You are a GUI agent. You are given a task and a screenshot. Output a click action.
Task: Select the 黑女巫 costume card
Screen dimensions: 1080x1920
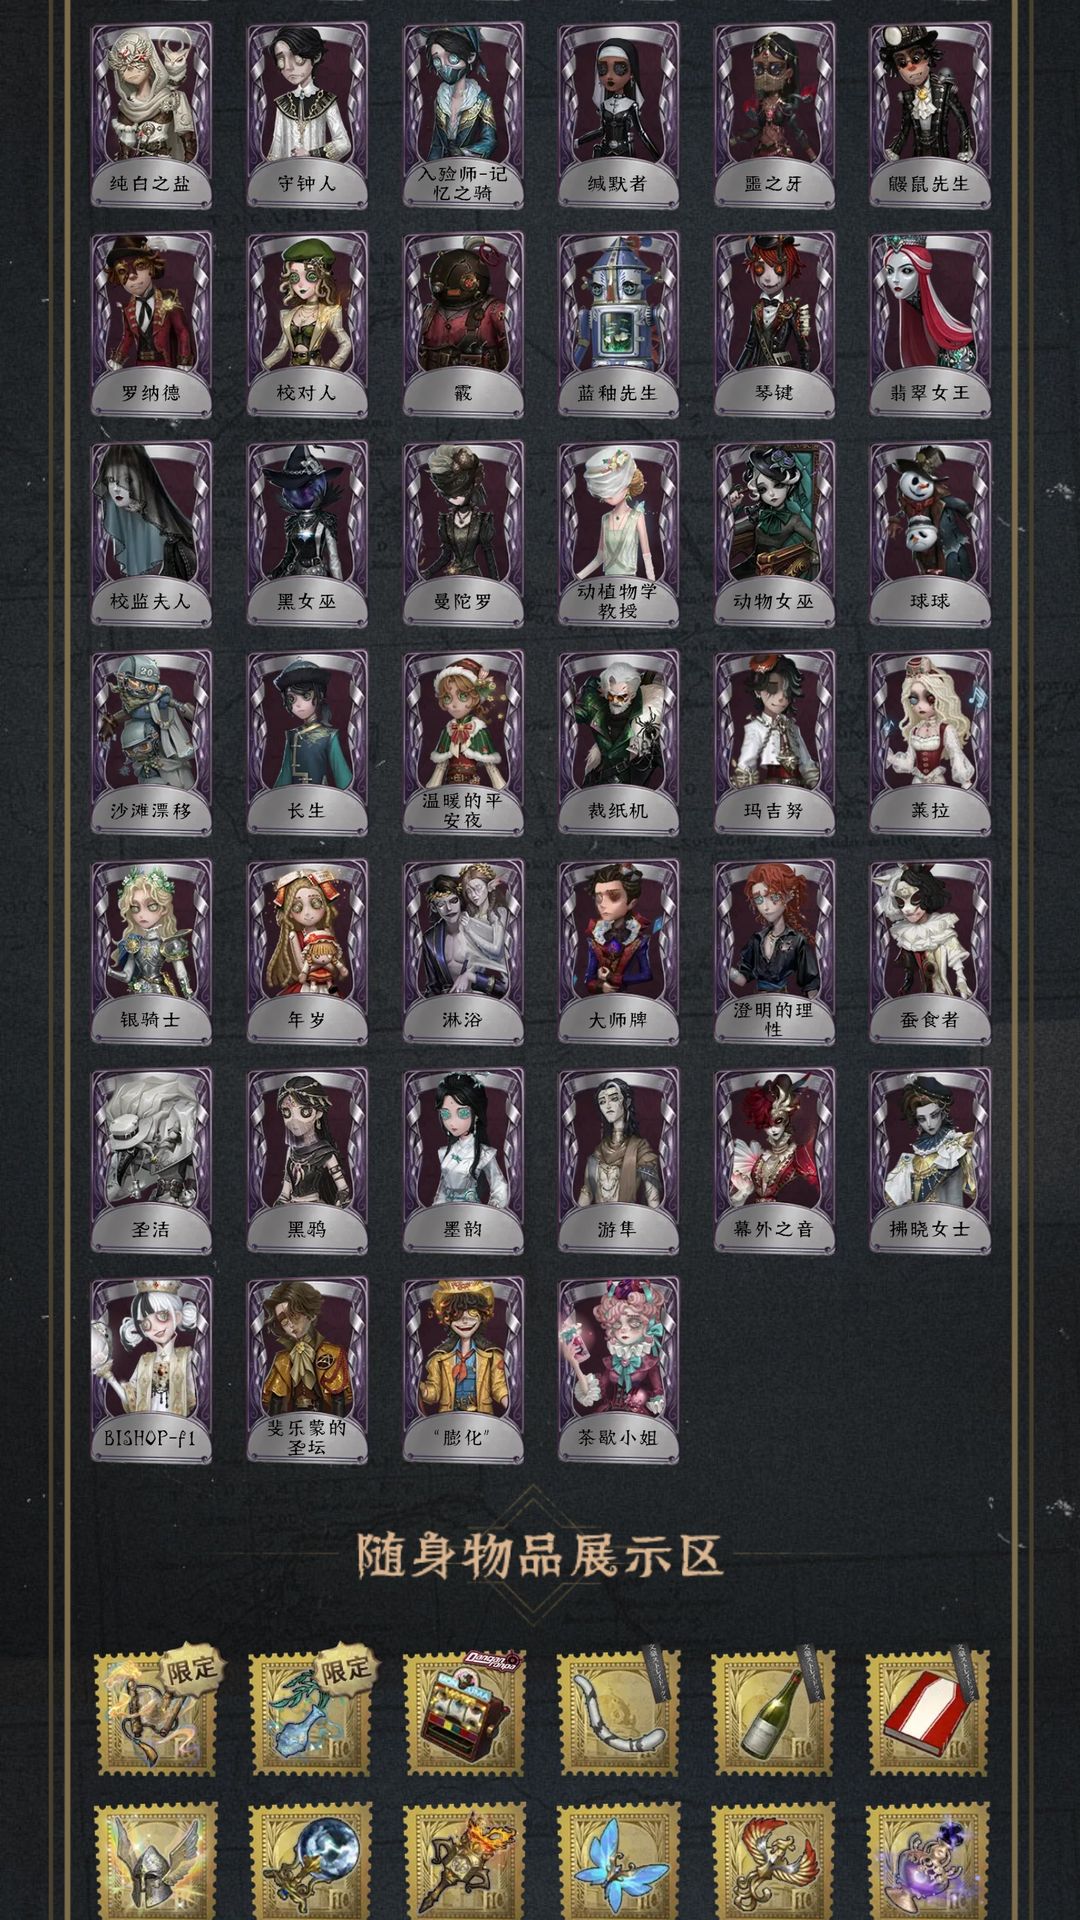click(307, 533)
